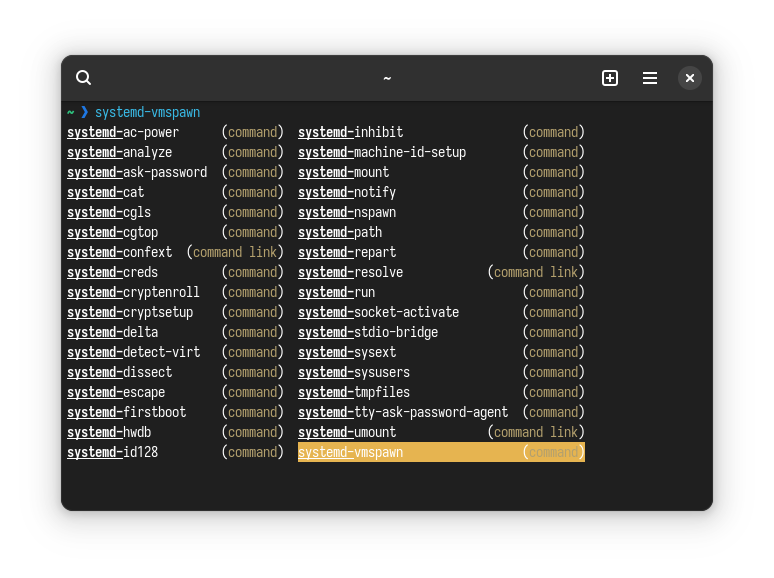Open the hamburger main menu

click(x=650, y=78)
